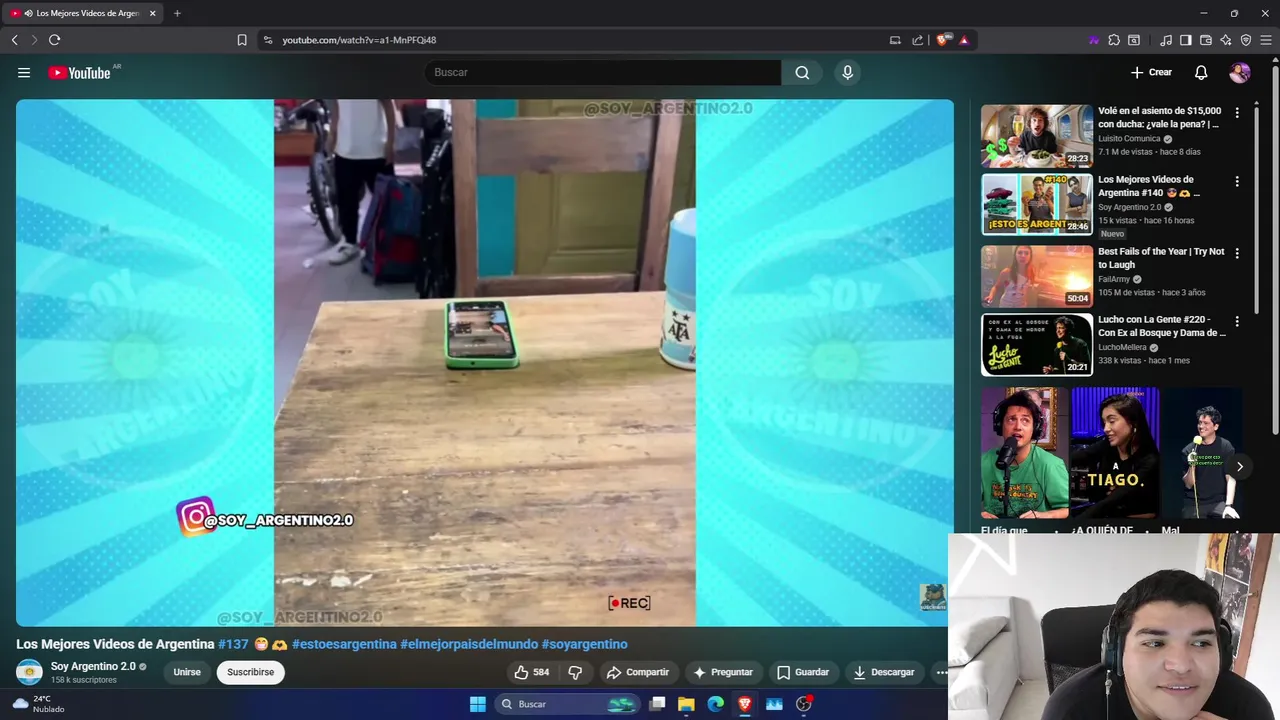Screen dimensions: 1280x720
Task: Click the browser address bar URL
Action: tap(359, 40)
